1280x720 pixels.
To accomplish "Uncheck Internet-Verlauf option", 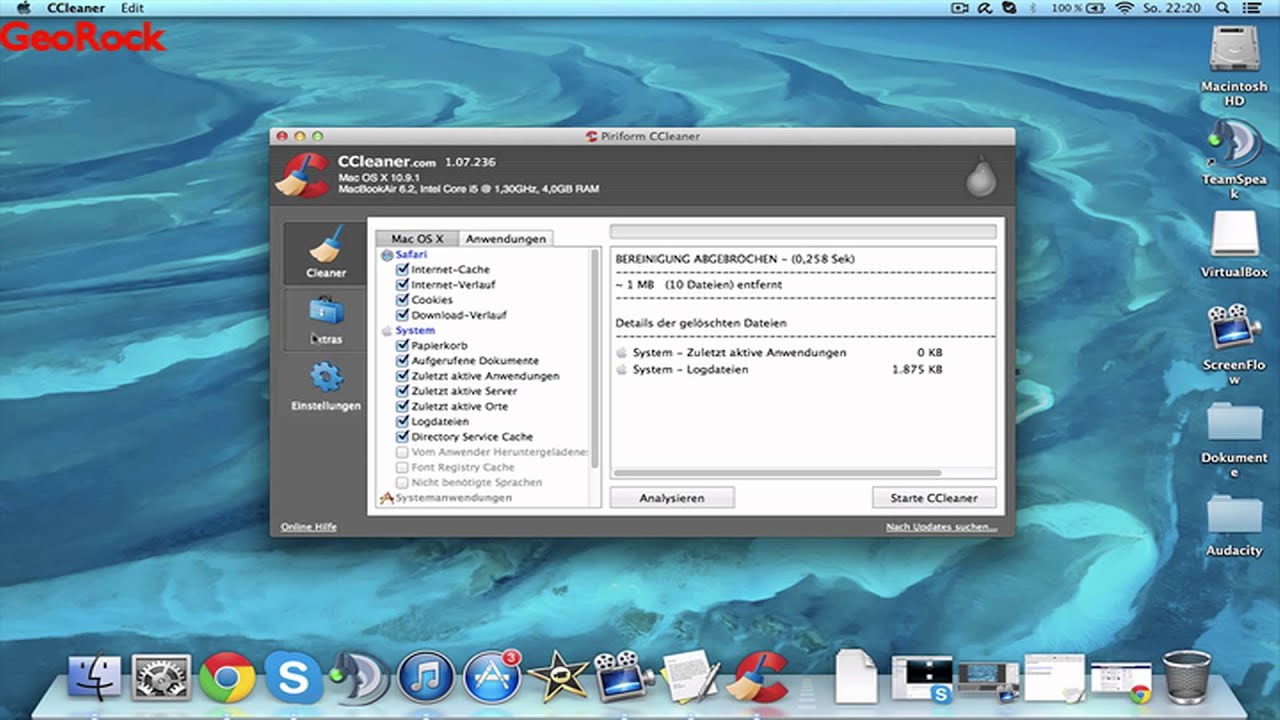I will [x=403, y=285].
